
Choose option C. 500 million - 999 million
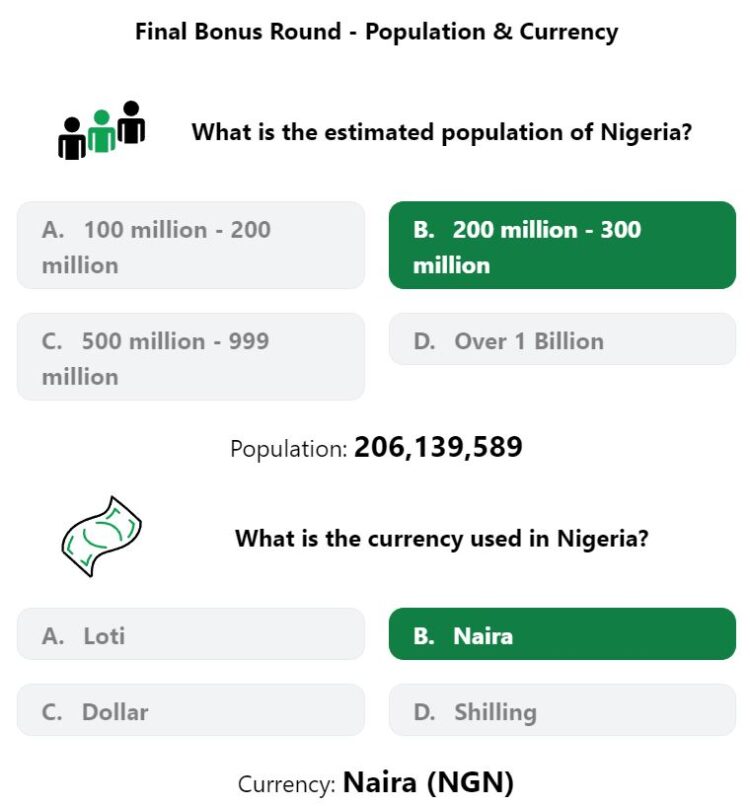(191, 357)
